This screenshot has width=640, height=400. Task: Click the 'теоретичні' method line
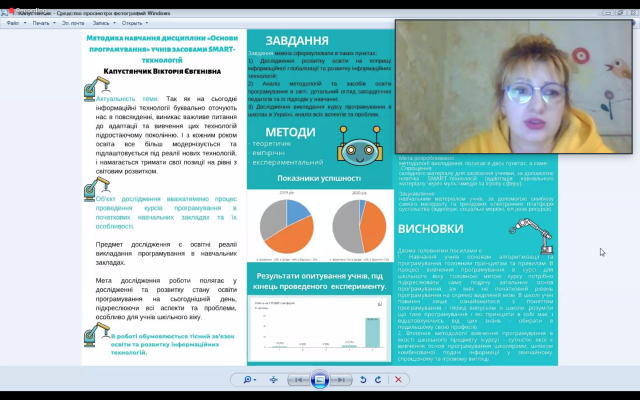(x=270, y=144)
